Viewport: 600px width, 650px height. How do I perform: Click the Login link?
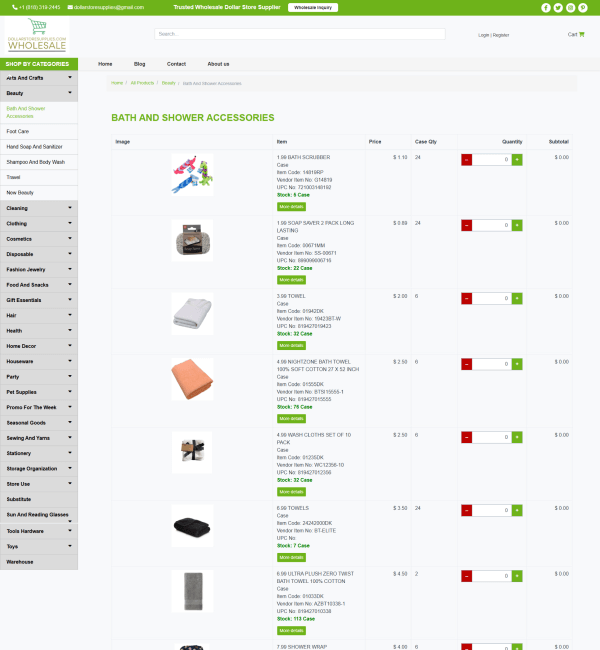pyautogui.click(x=483, y=35)
